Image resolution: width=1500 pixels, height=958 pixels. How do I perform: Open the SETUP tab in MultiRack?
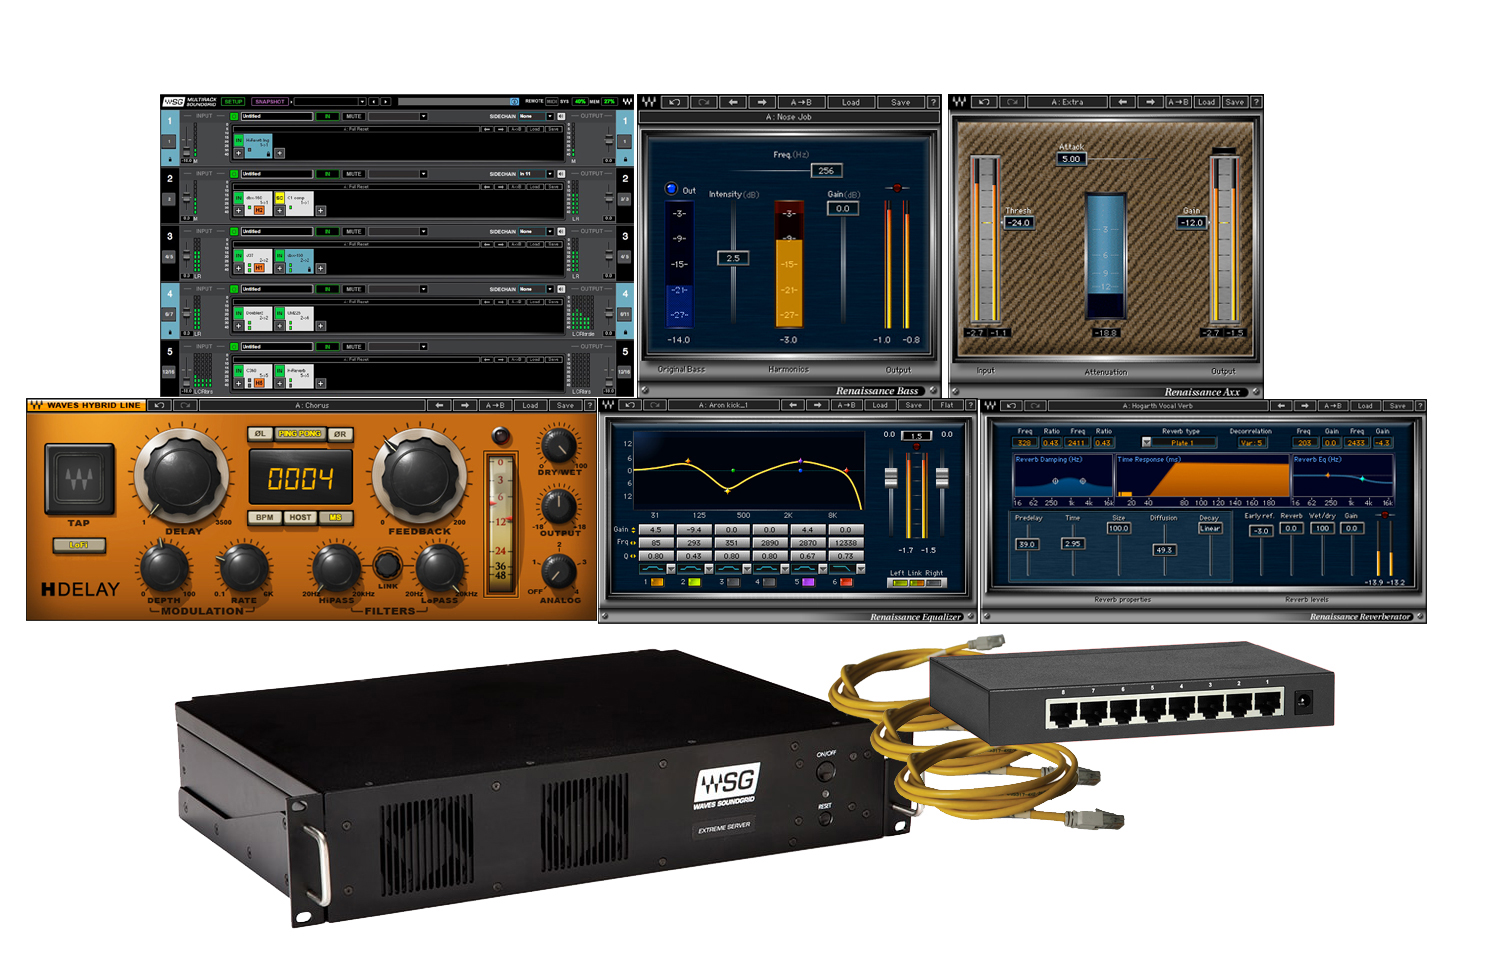[x=233, y=102]
